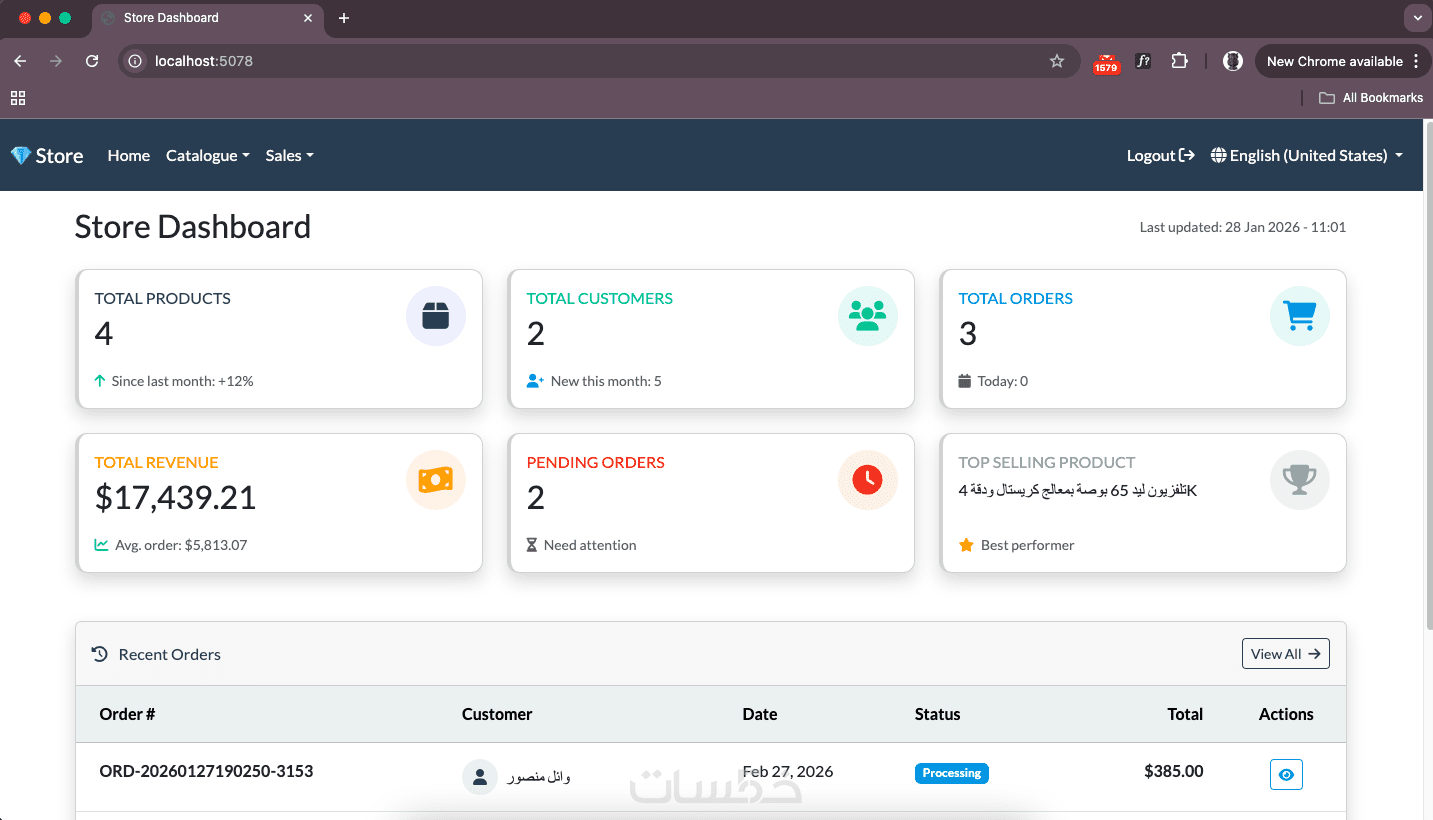Screen dimensions: 1433x820
Task: Click the View All button
Action: (1286, 654)
